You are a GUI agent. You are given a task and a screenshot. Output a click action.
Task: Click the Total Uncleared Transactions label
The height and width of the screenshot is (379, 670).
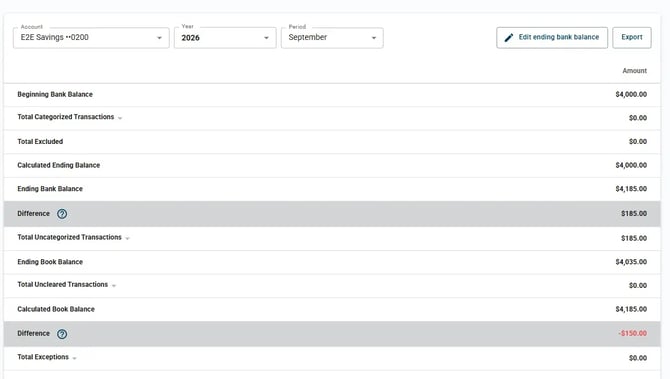coord(62,285)
